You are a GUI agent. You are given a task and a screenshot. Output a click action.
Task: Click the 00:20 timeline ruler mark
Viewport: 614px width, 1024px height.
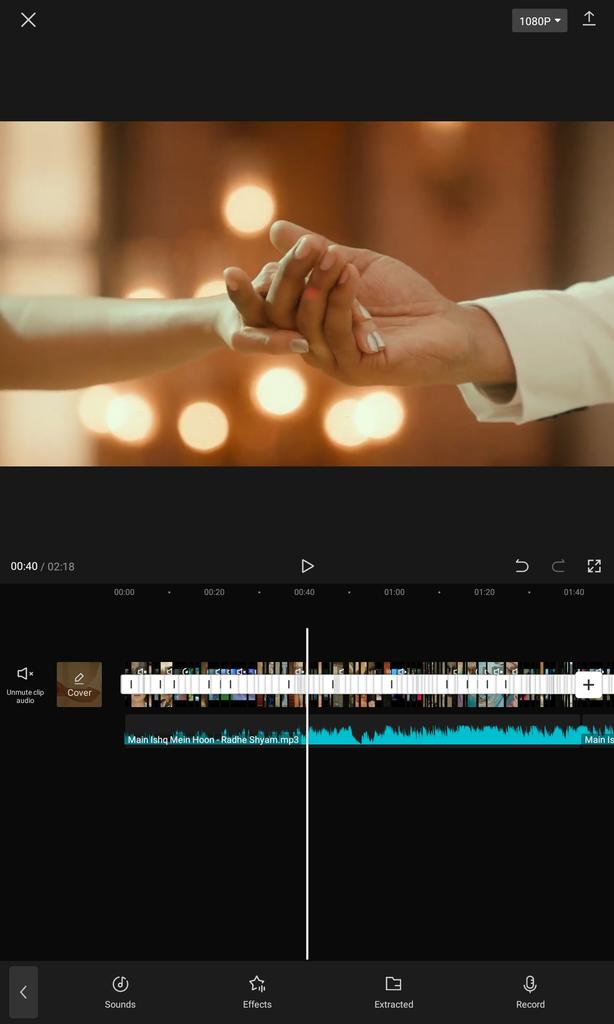214,592
